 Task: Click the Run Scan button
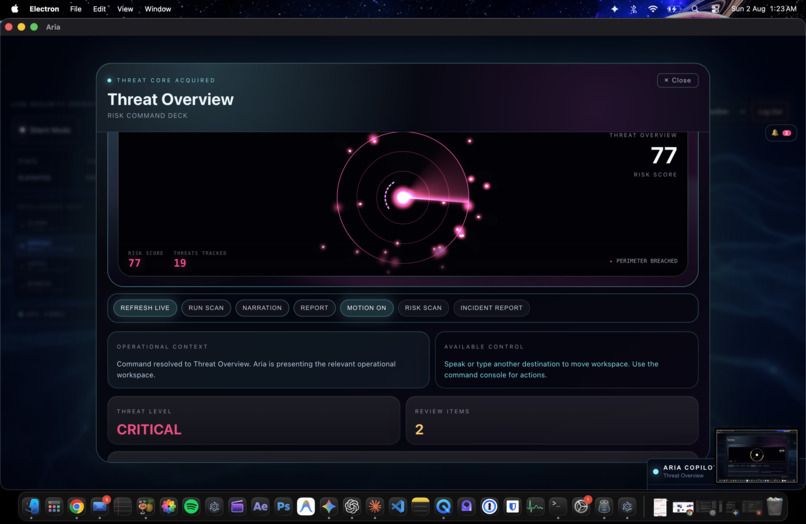(206, 308)
